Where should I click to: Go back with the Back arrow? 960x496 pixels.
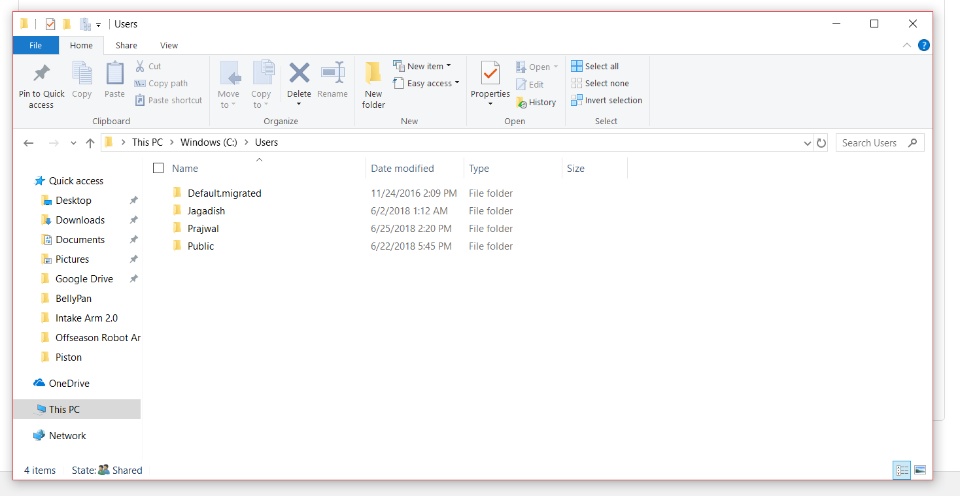(28, 143)
